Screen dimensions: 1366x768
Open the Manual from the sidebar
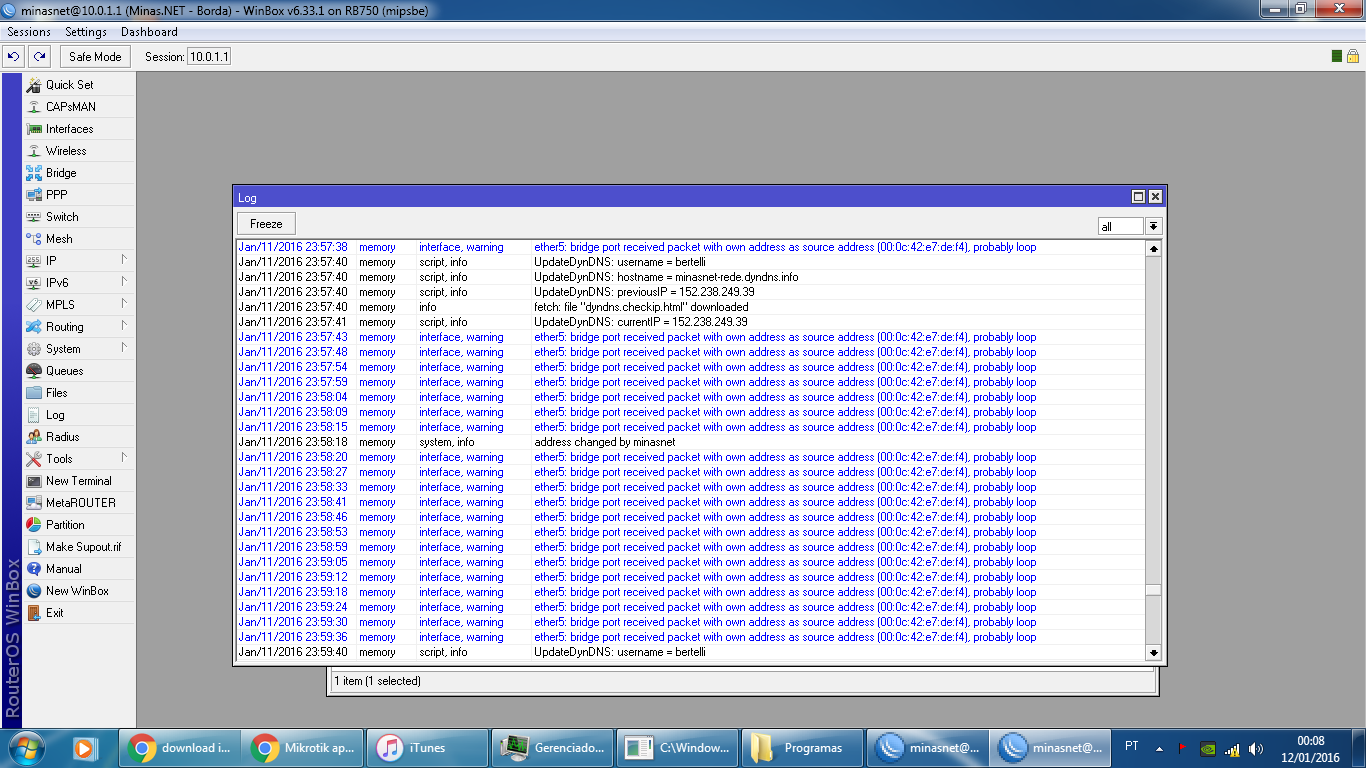[79, 569]
